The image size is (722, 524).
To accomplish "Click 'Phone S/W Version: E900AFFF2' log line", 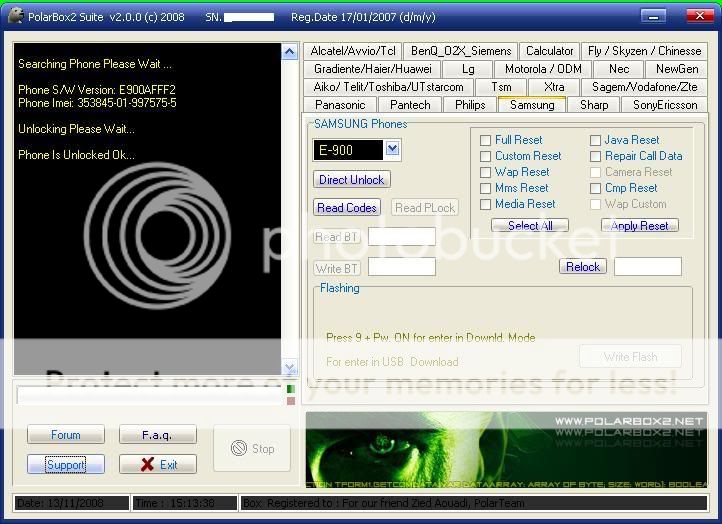I will click(97, 90).
